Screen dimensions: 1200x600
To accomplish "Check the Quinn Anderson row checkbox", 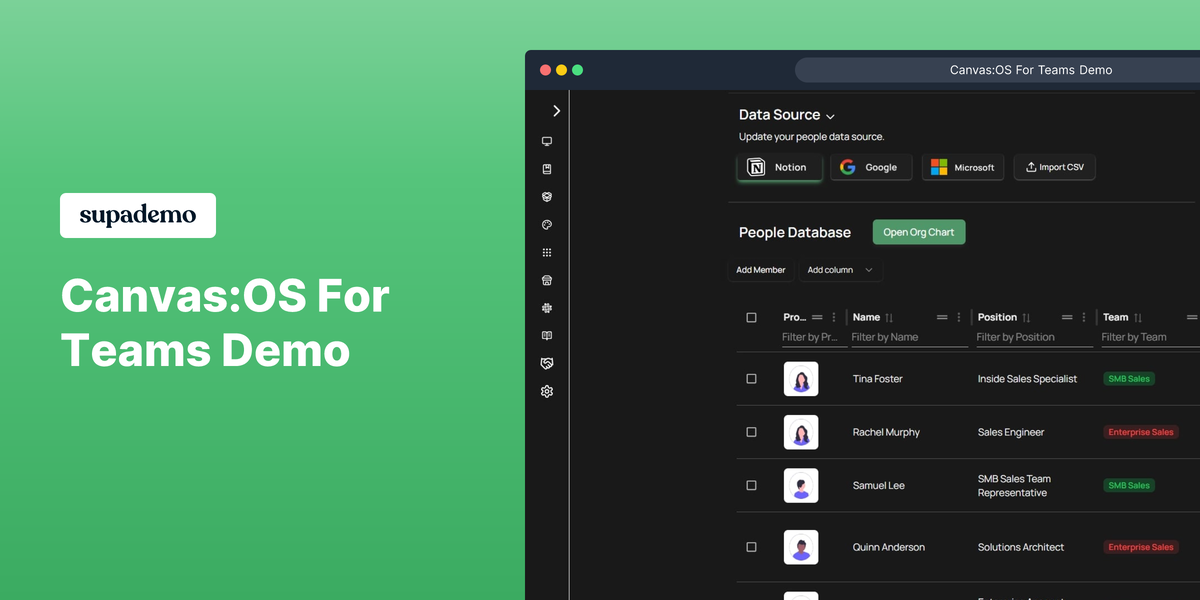I will [752, 547].
